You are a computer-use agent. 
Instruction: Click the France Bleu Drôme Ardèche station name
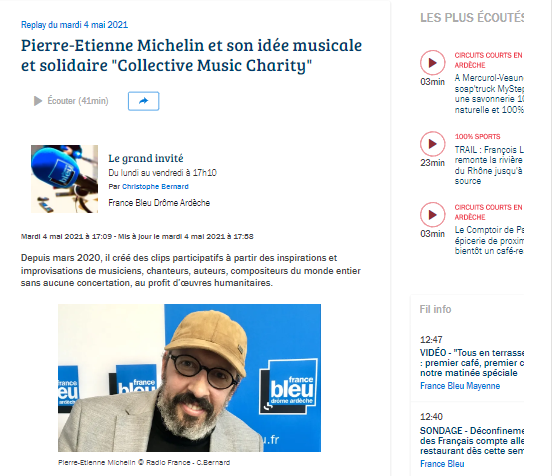[159, 203]
